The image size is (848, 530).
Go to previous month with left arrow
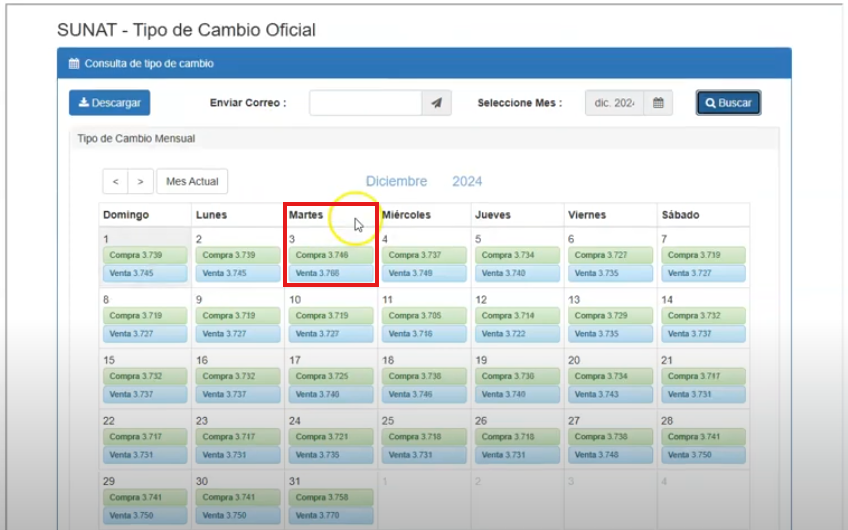click(x=116, y=182)
